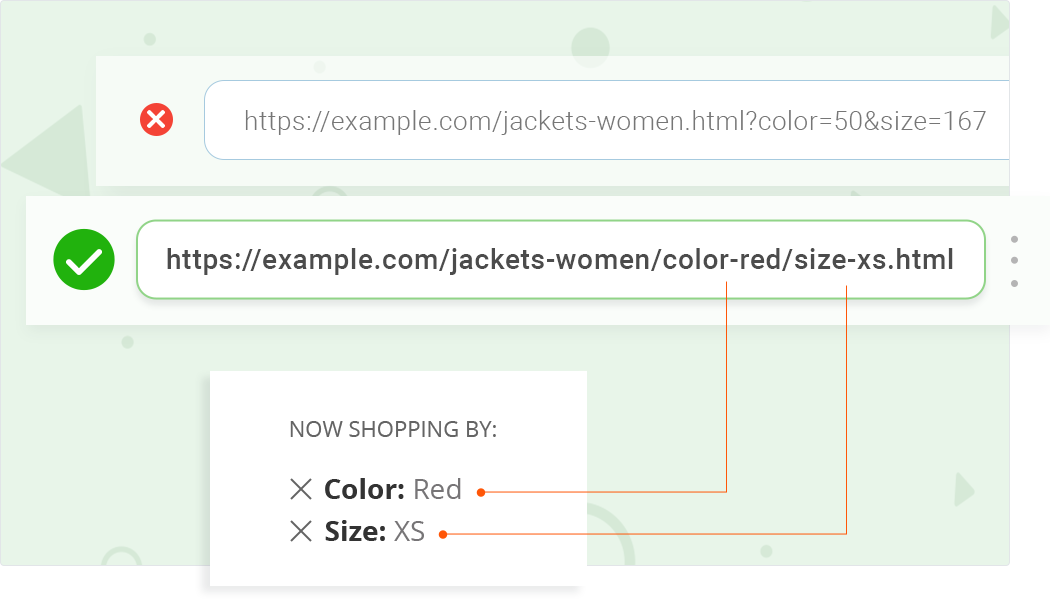Click the red X error icon
The image size is (1050, 610).
click(x=156, y=121)
